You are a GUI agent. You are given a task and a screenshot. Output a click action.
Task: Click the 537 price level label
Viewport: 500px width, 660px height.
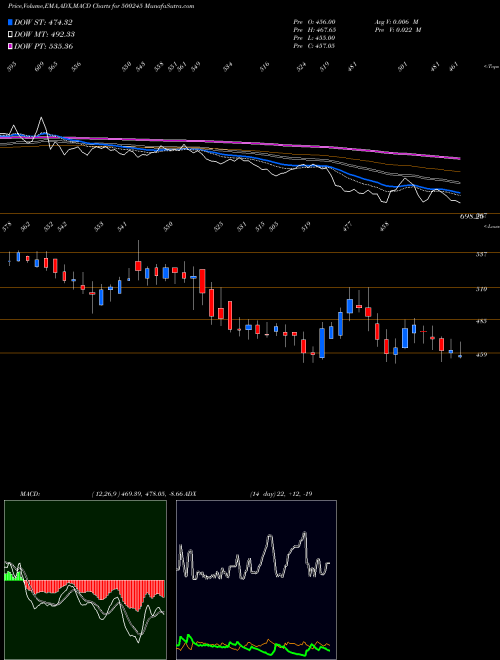point(481,254)
